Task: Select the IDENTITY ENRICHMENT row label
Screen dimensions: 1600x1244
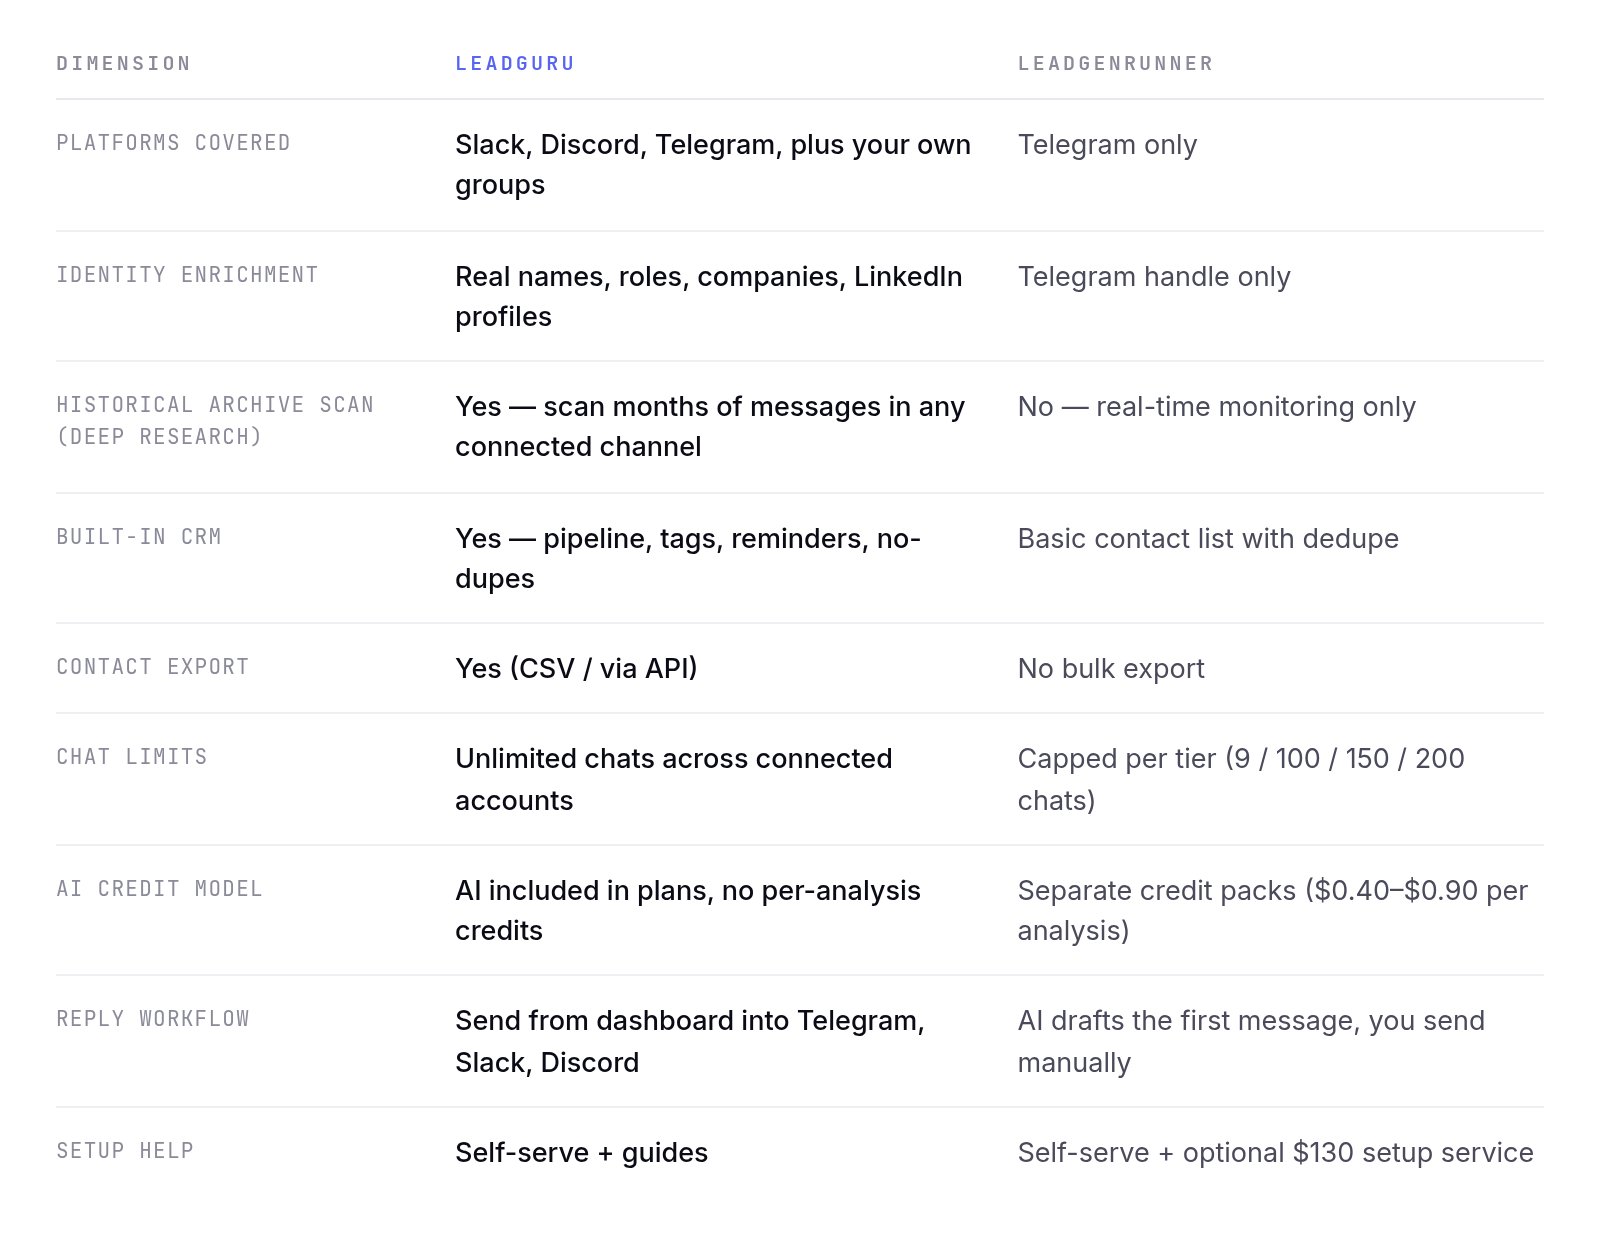Action: (187, 275)
